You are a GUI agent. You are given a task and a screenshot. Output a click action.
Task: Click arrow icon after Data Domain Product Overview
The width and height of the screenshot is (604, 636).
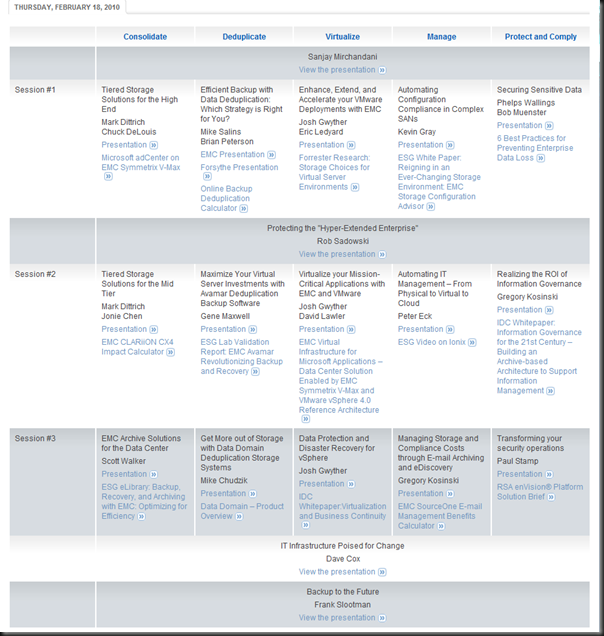239,516
